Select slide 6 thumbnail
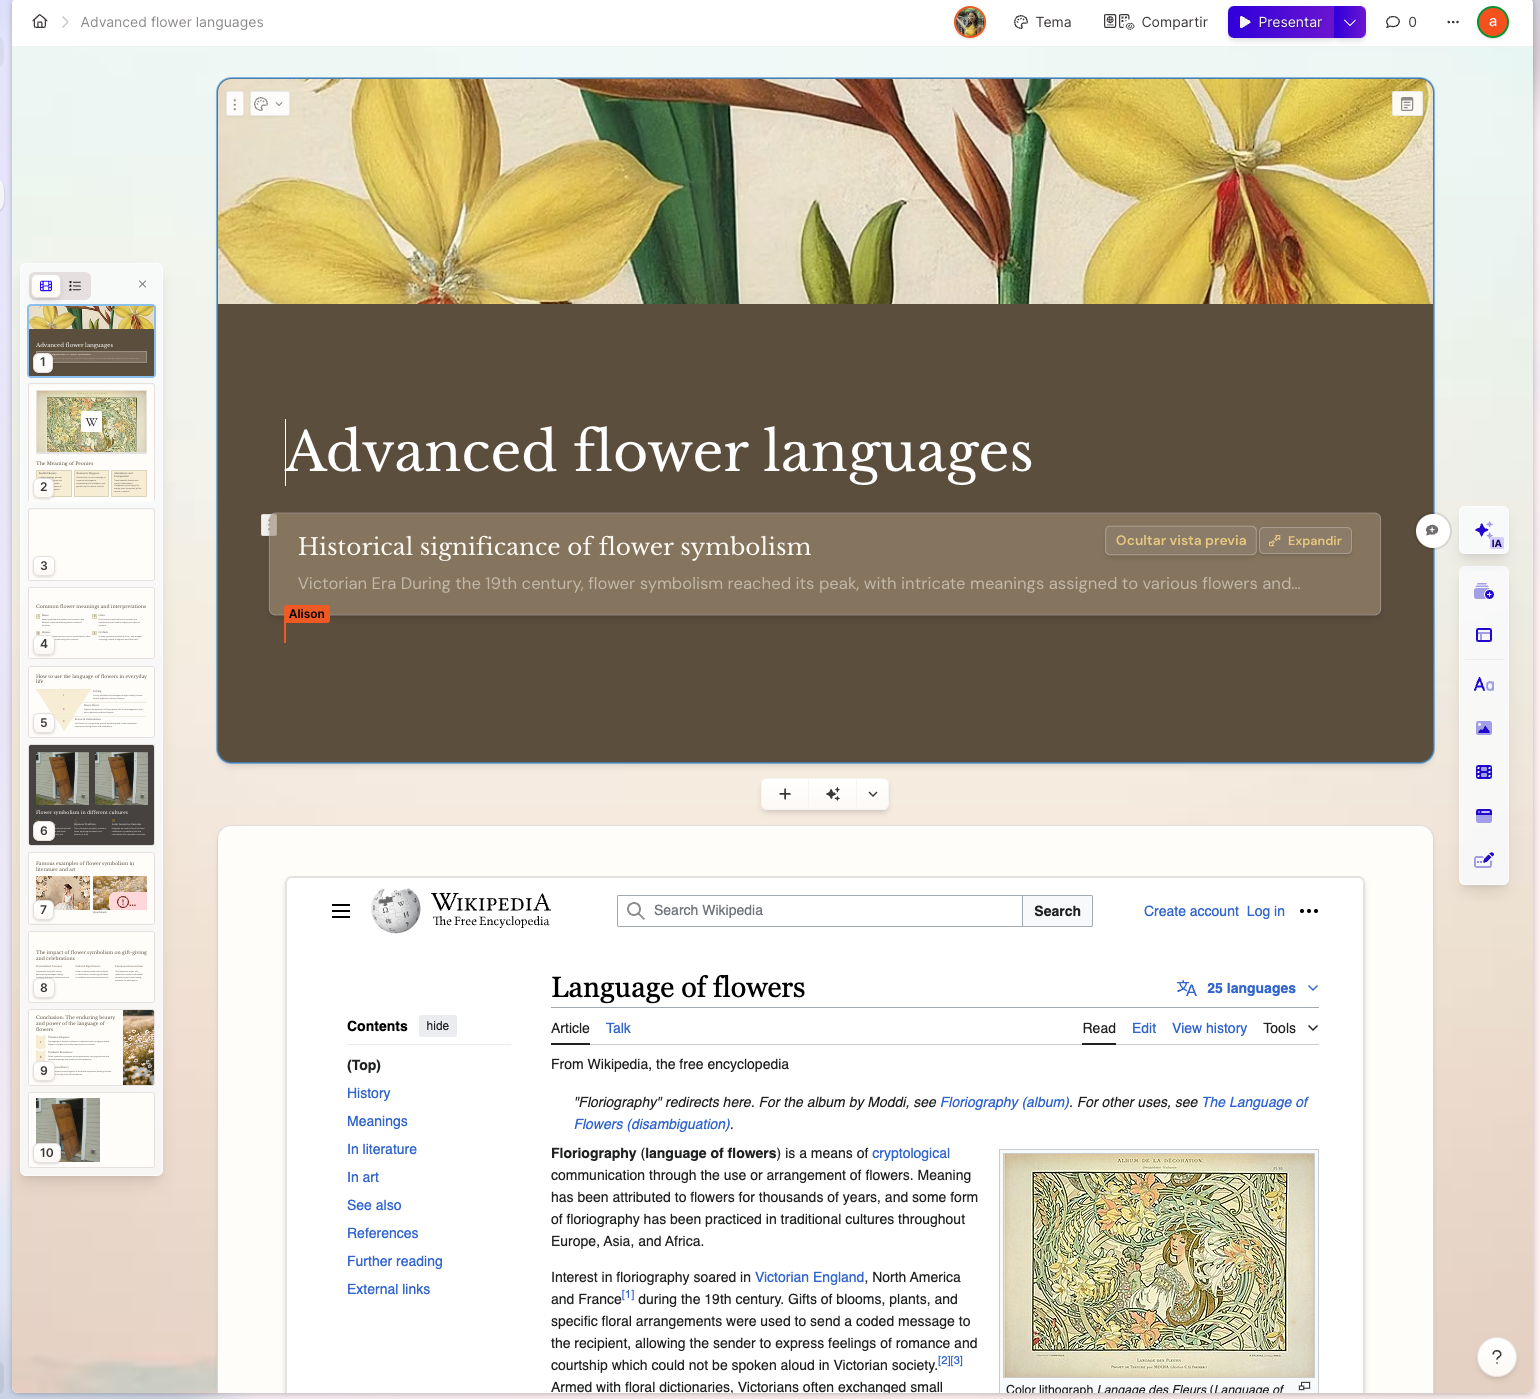The image size is (1540, 1399). pyautogui.click(x=91, y=794)
